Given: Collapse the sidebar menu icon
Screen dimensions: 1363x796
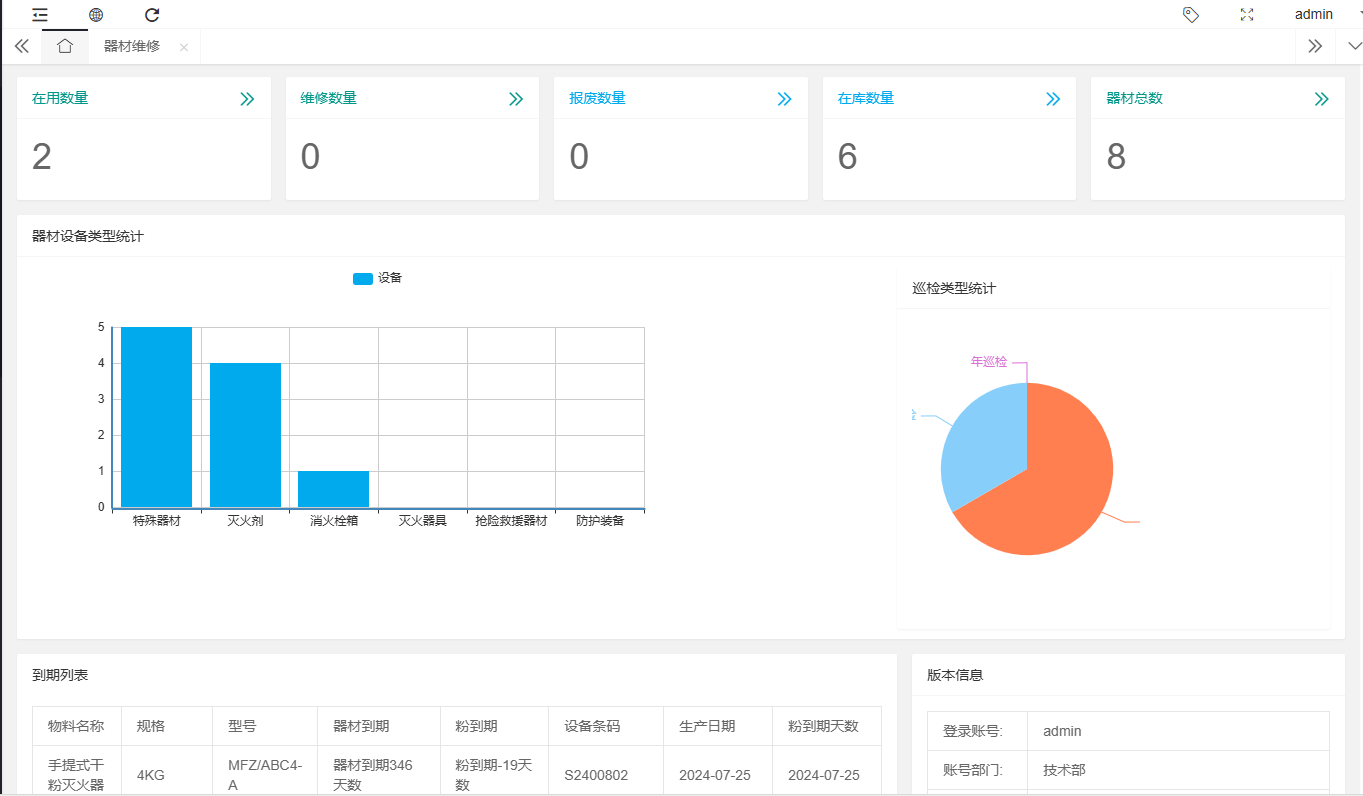Looking at the screenshot, I should (40, 15).
